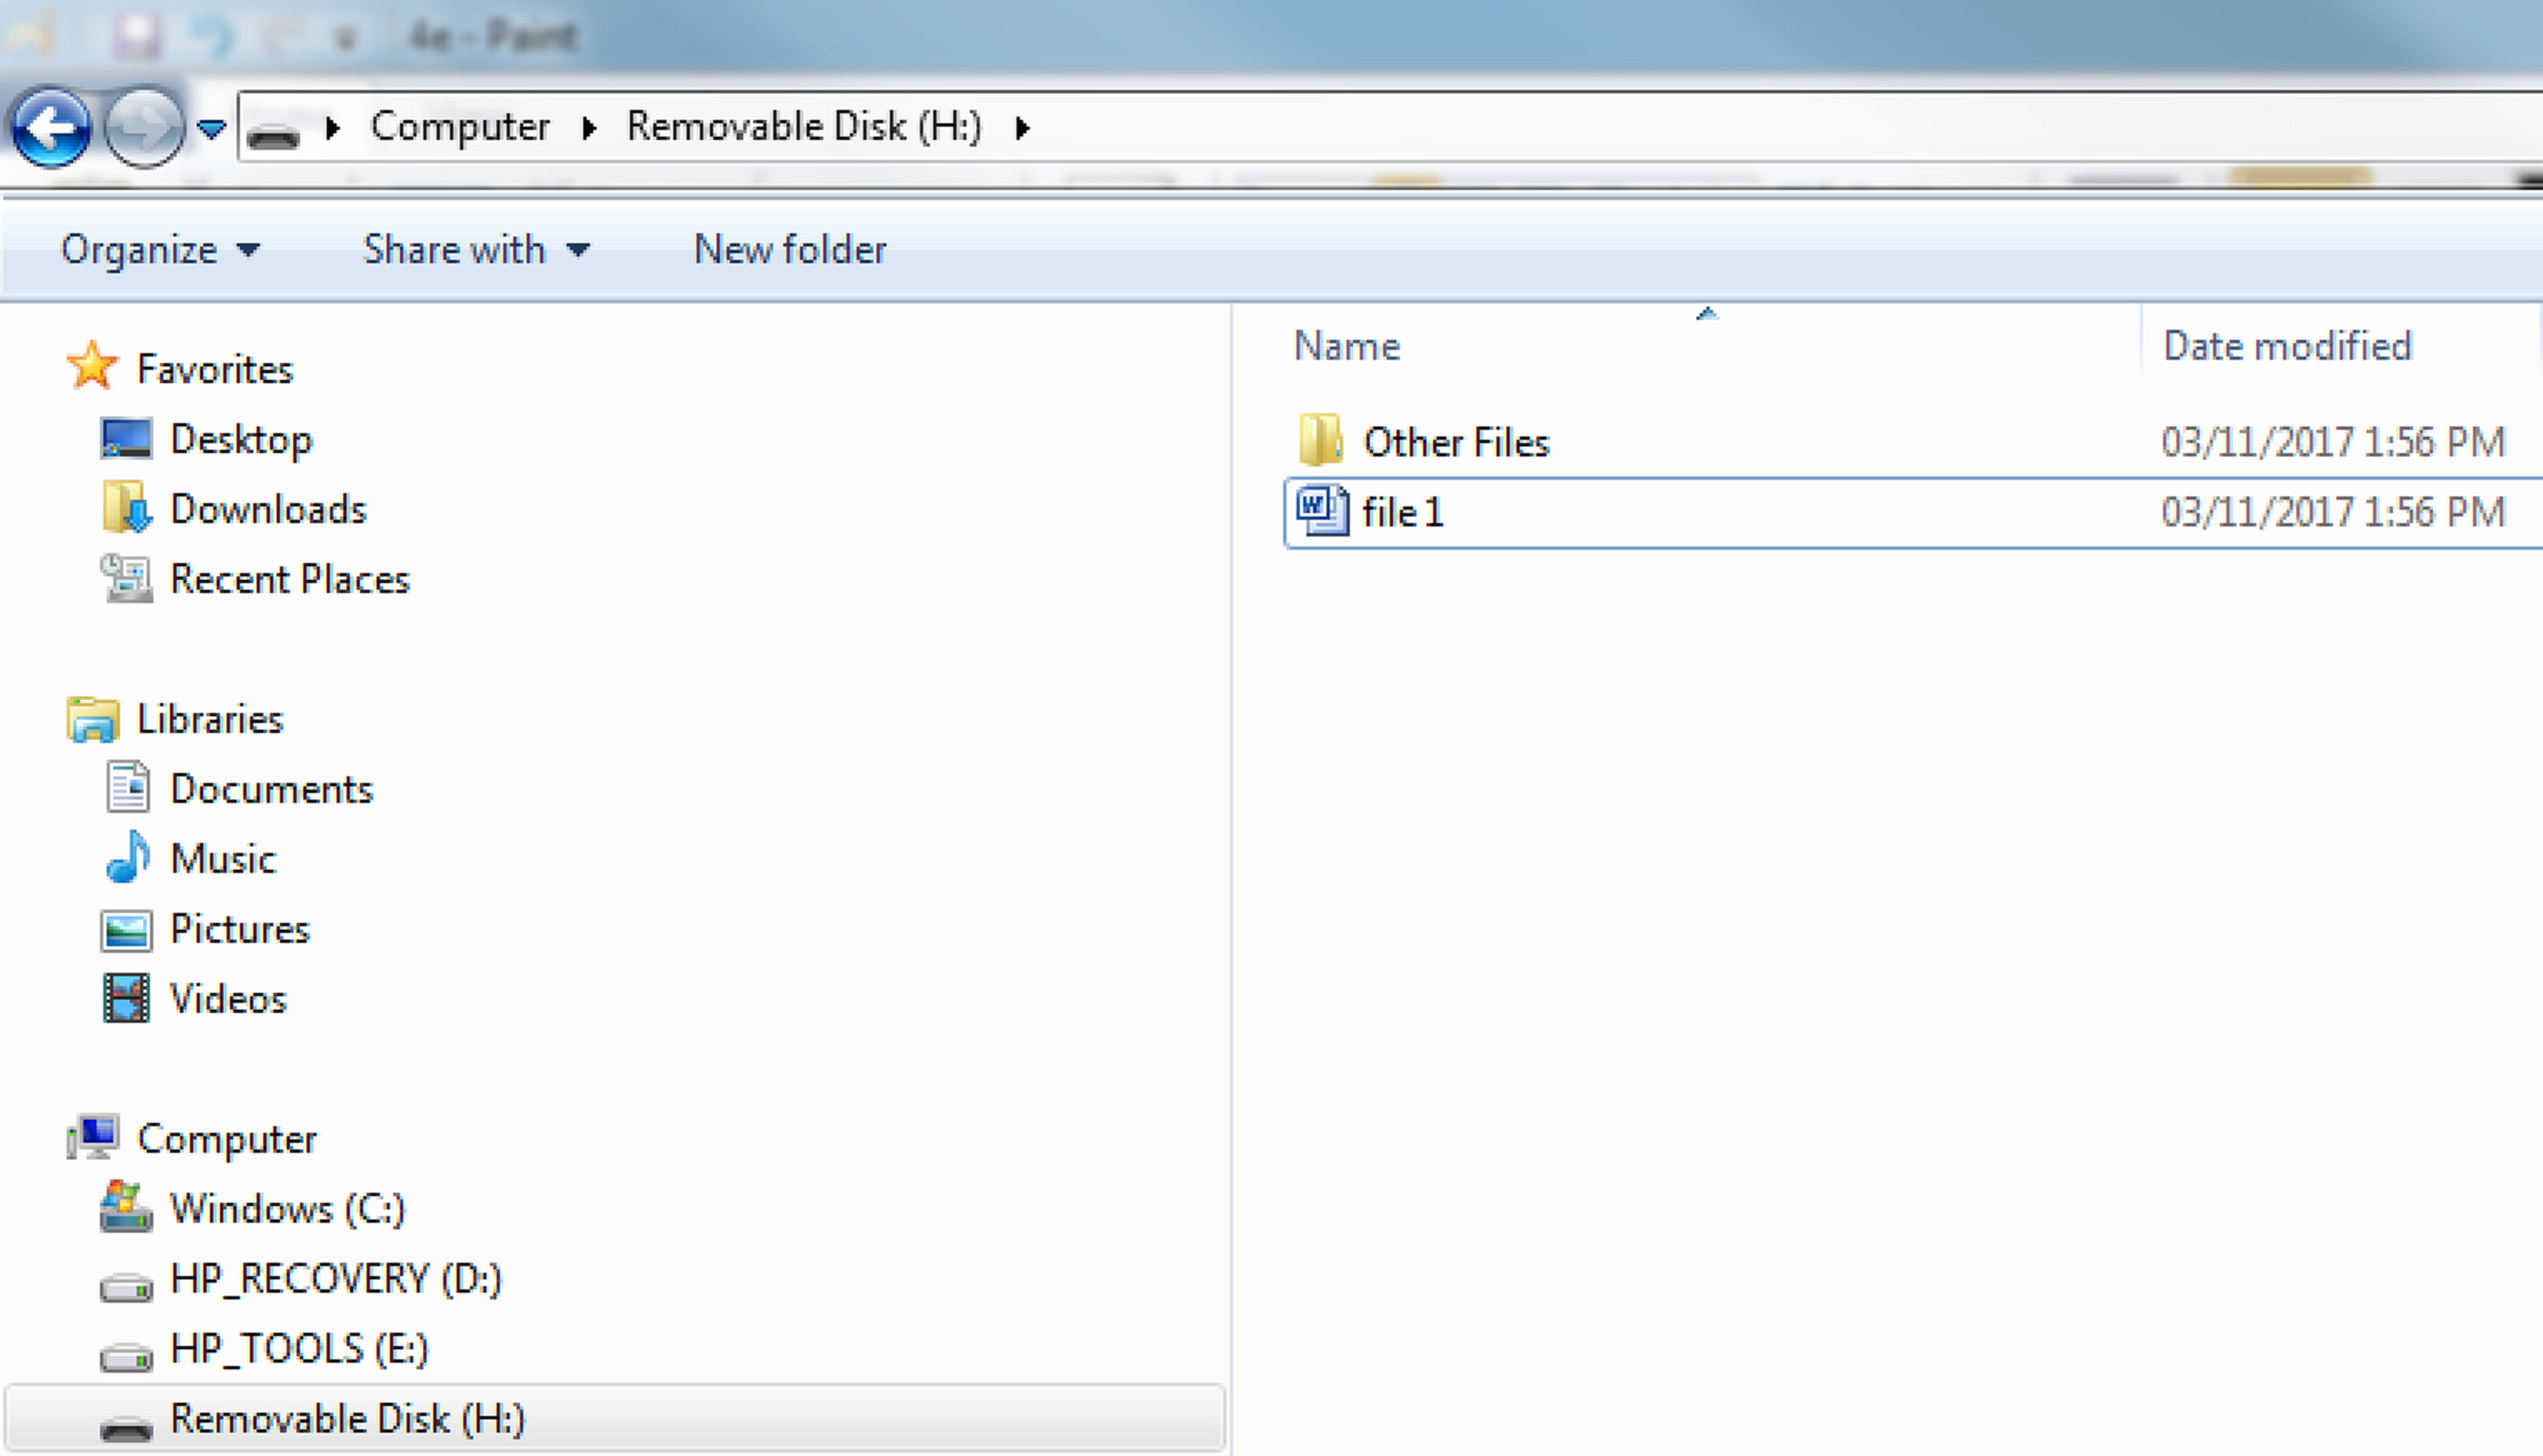
Task: Click the Forward navigation arrow button
Action: pyautogui.click(x=144, y=127)
